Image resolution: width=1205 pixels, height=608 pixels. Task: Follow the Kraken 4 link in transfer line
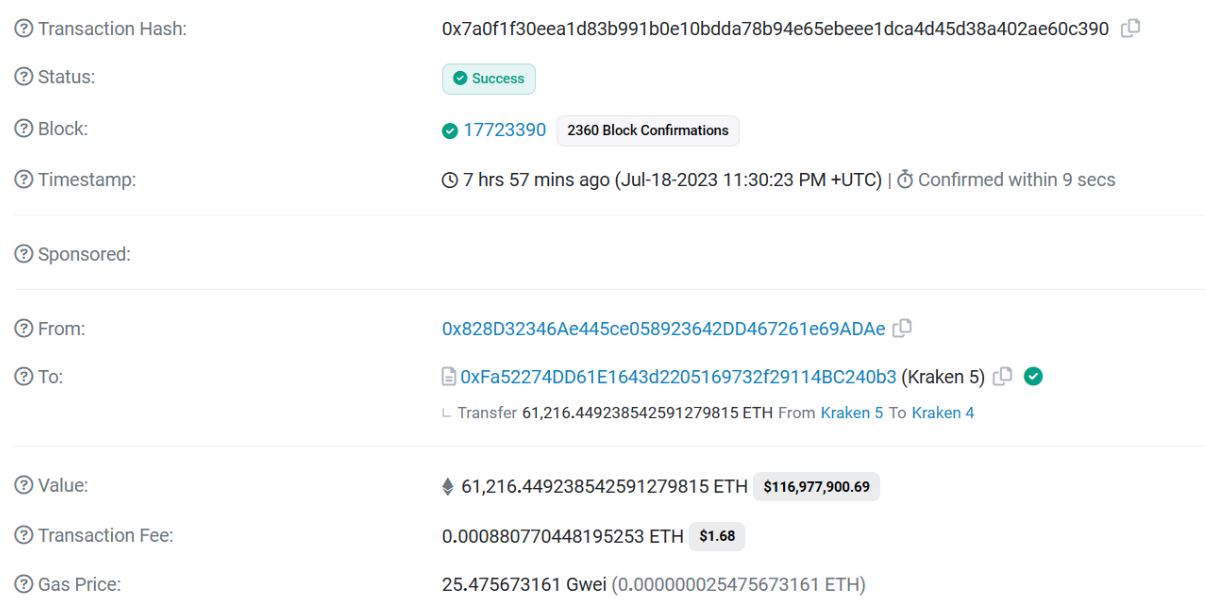tap(943, 413)
